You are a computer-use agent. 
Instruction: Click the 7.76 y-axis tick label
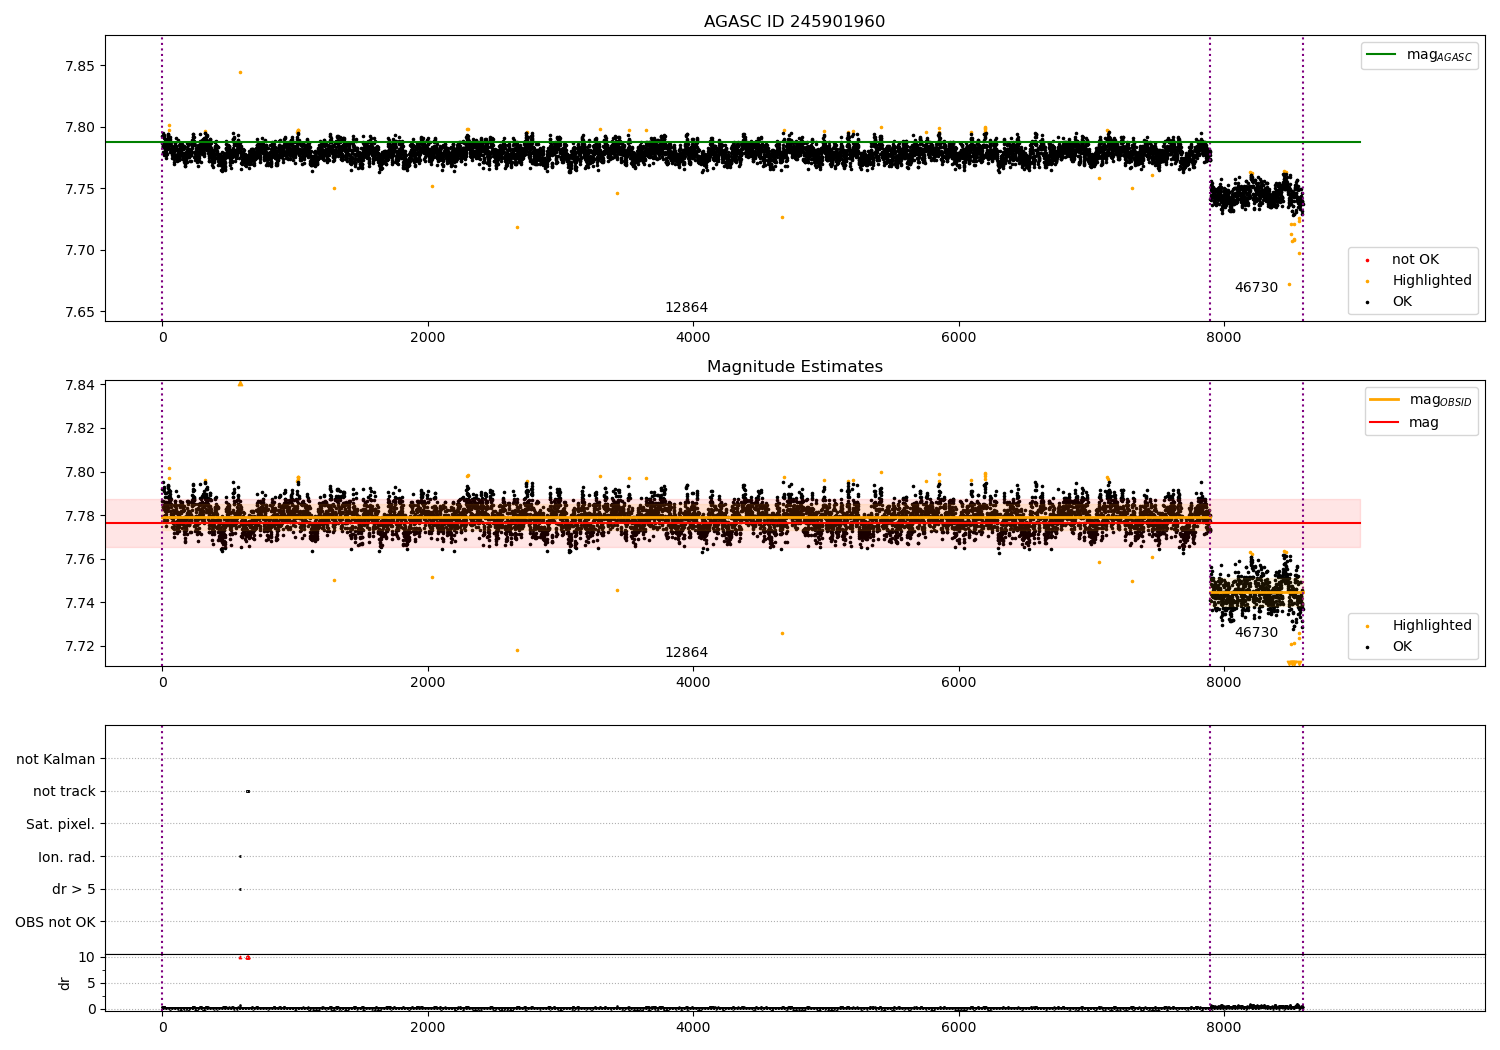pos(80,559)
